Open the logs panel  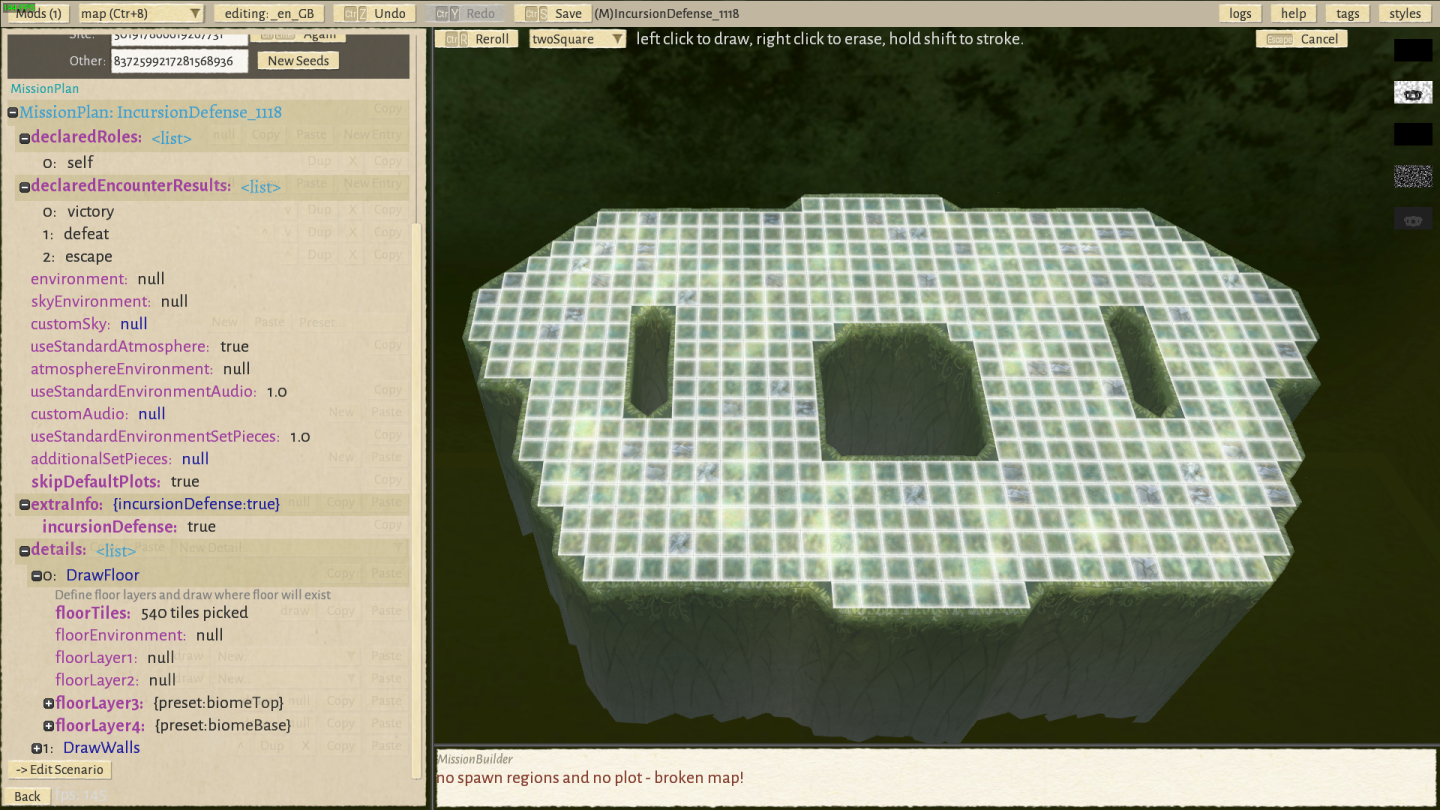[x=1240, y=13]
